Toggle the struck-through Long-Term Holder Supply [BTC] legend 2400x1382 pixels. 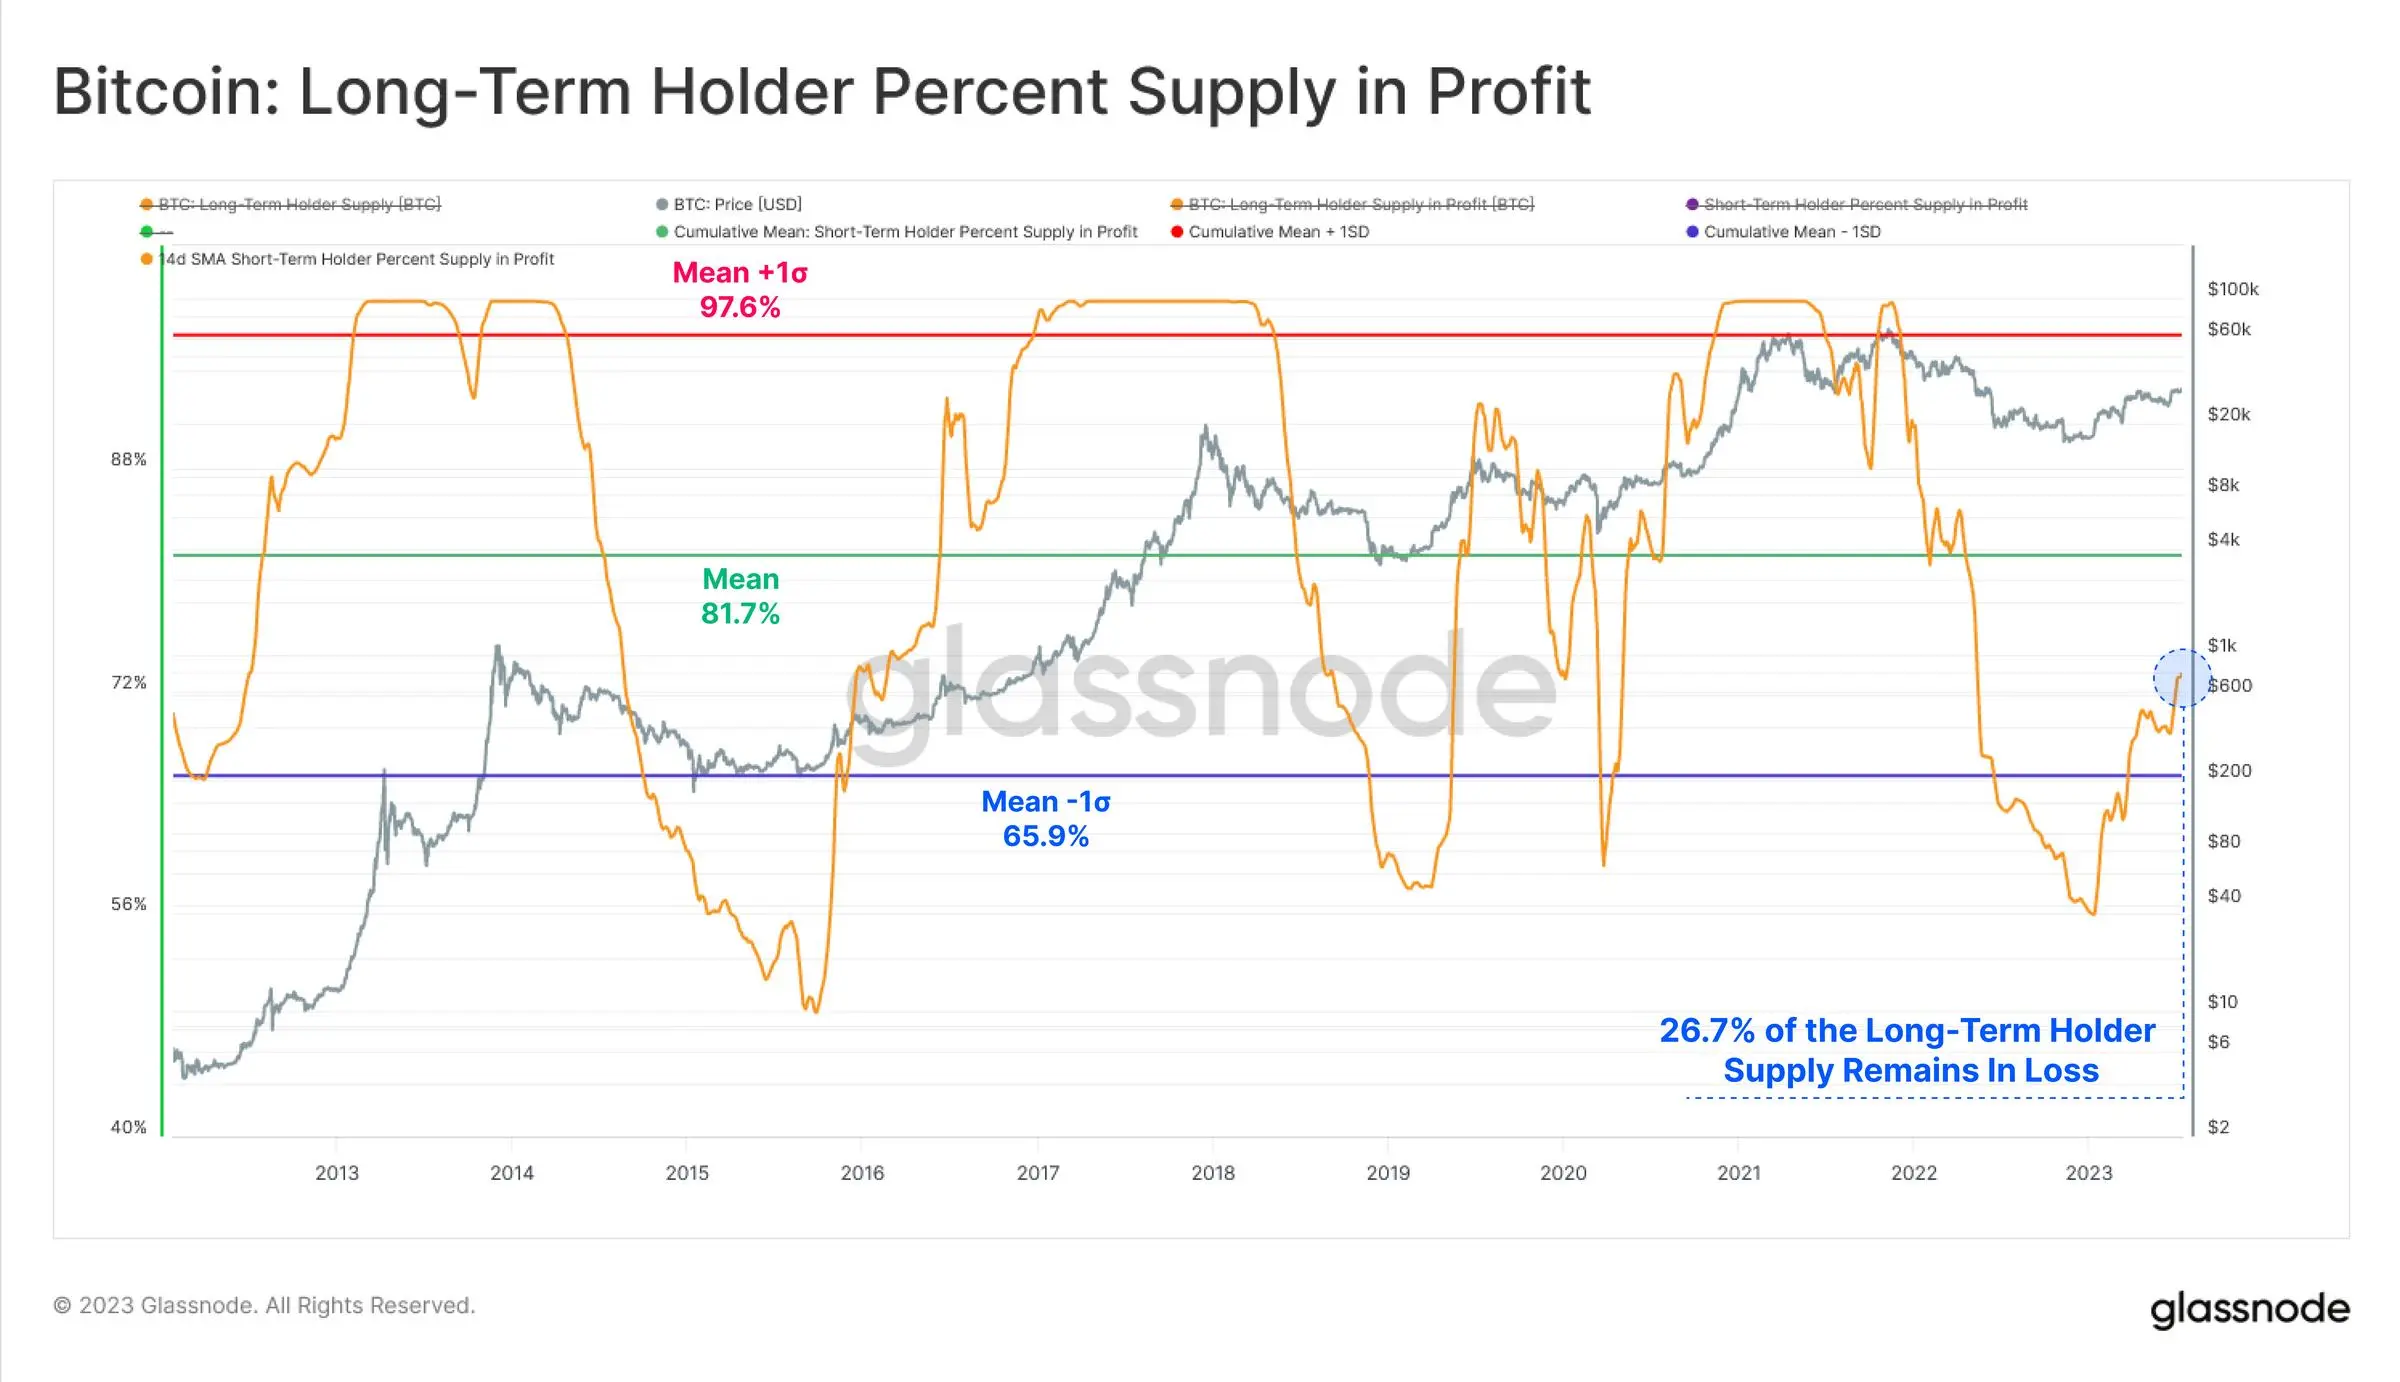point(290,204)
